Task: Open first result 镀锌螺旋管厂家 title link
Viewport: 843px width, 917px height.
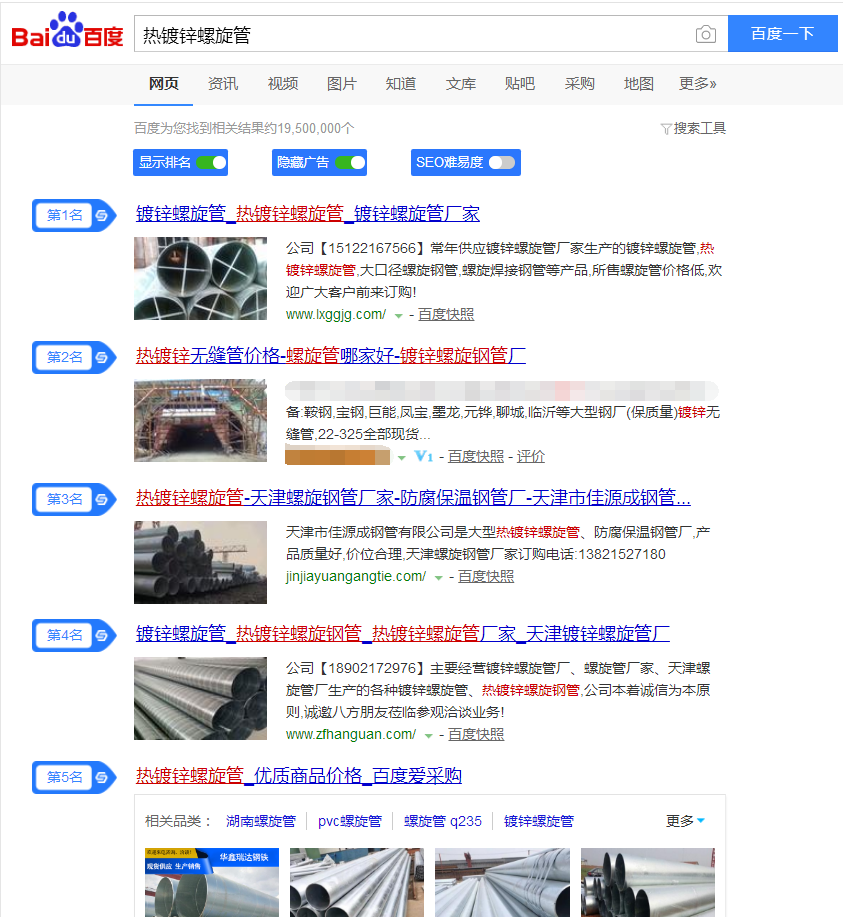Action: click(x=308, y=214)
